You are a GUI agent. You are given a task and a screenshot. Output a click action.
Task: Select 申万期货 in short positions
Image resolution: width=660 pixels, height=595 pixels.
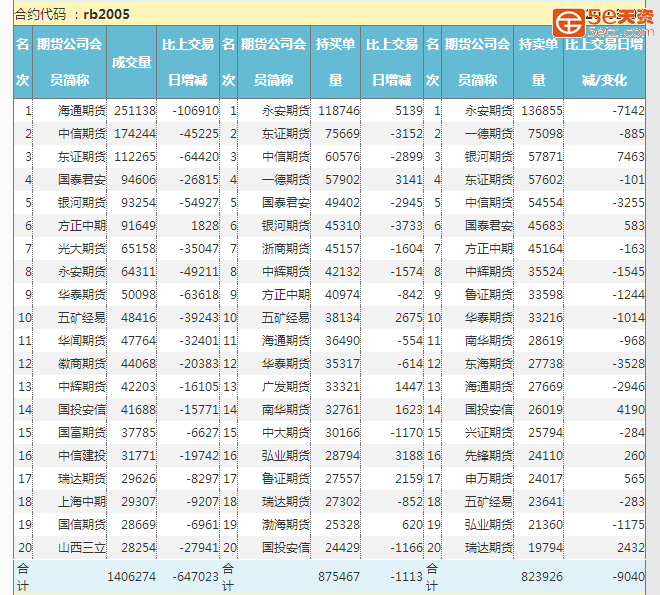click(489, 479)
